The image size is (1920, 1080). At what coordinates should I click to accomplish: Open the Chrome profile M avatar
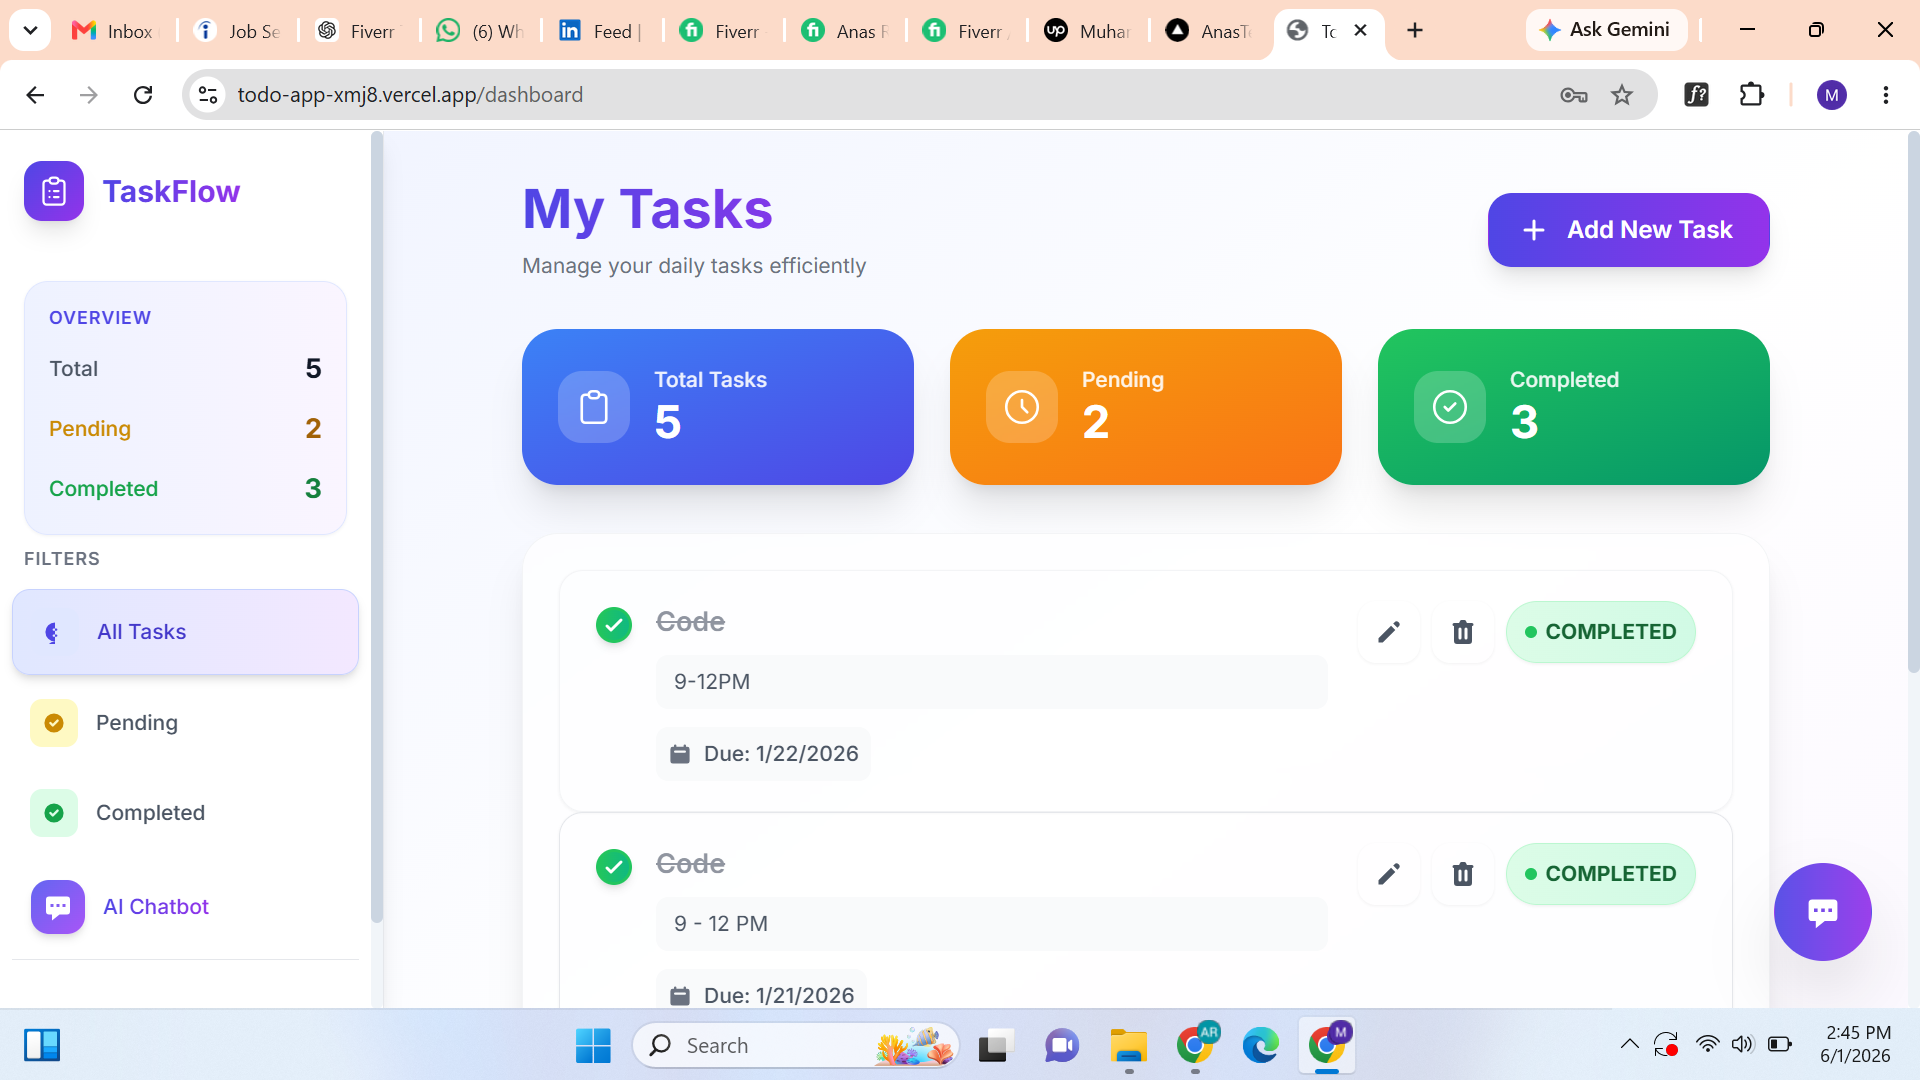1832,95
